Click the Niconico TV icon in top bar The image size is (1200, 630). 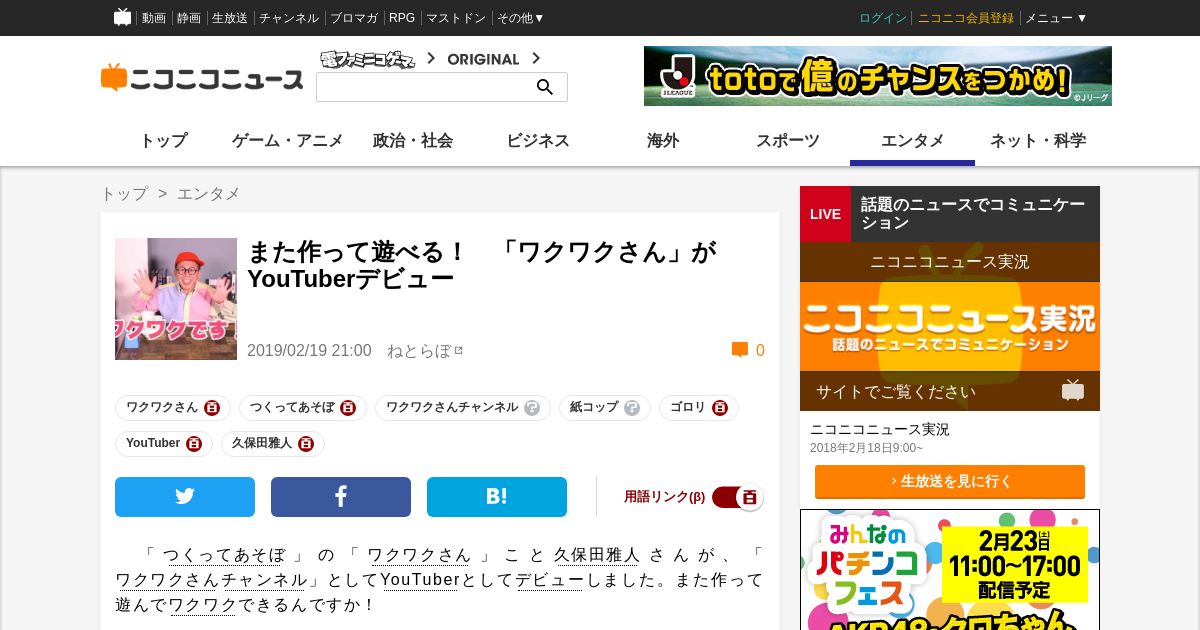tap(122, 17)
